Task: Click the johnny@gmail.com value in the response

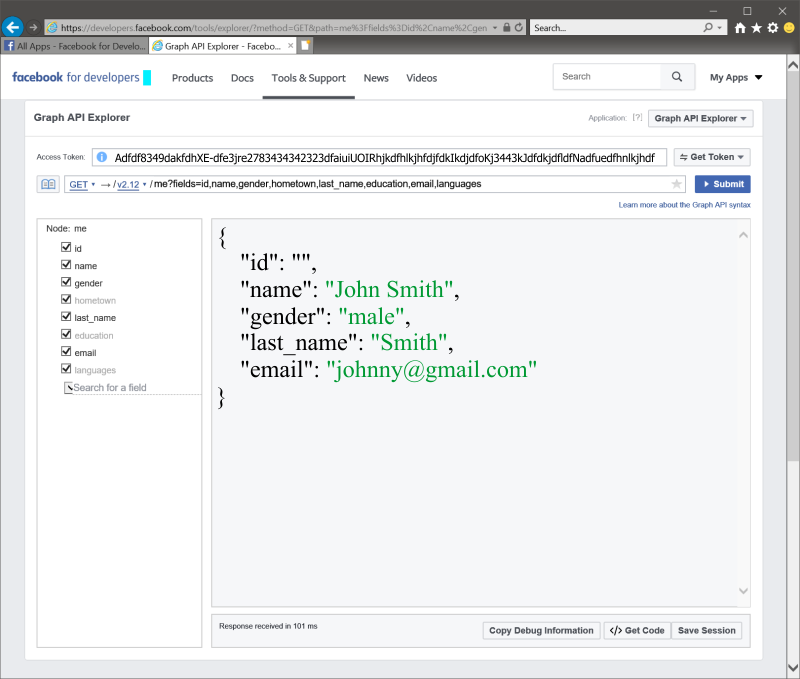Action: pos(431,369)
